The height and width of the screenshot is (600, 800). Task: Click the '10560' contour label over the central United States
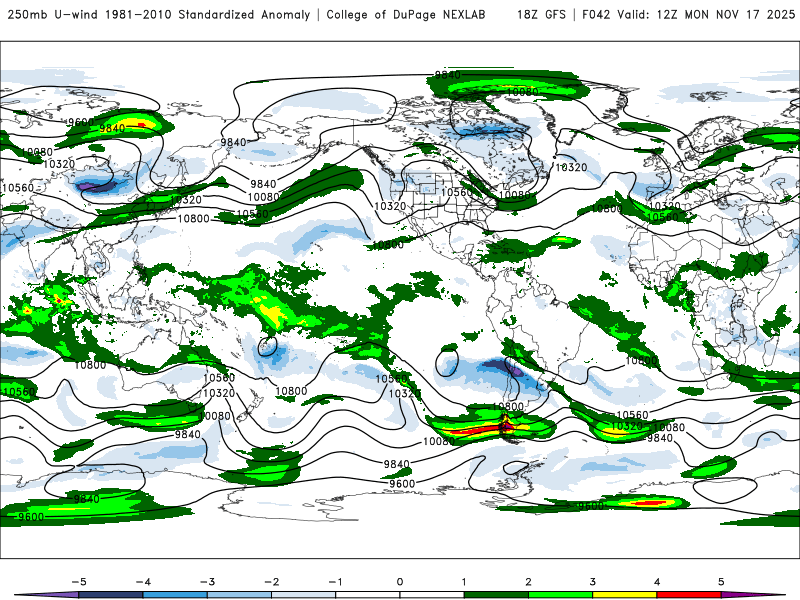[x=457, y=192]
